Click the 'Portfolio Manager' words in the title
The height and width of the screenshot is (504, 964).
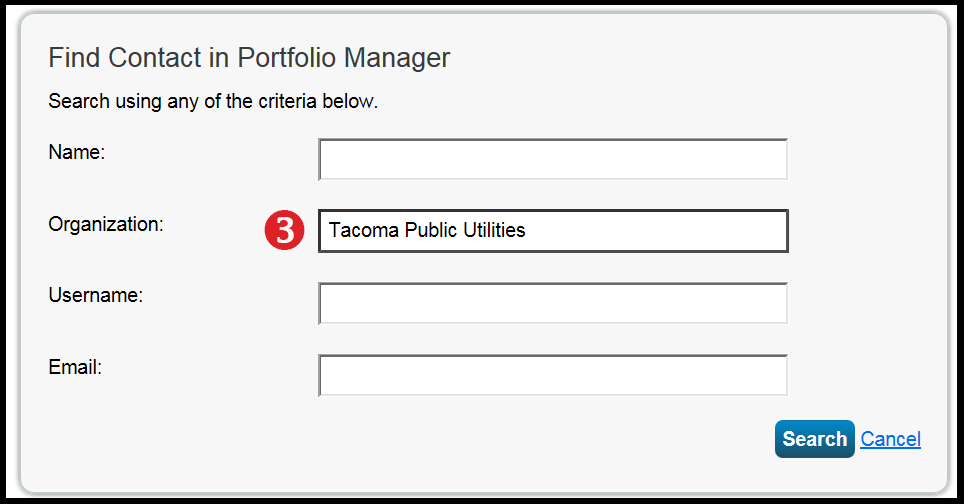344,58
